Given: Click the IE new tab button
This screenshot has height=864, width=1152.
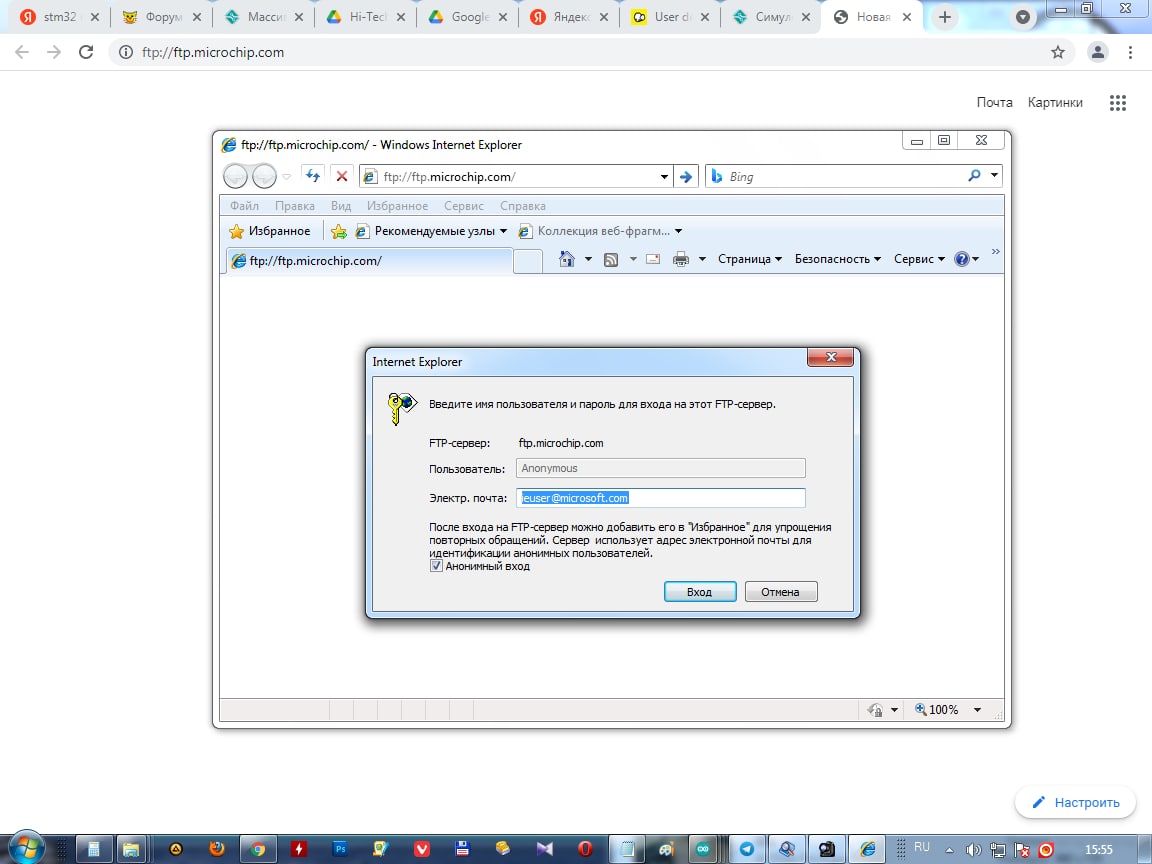Looking at the screenshot, I should [528, 262].
